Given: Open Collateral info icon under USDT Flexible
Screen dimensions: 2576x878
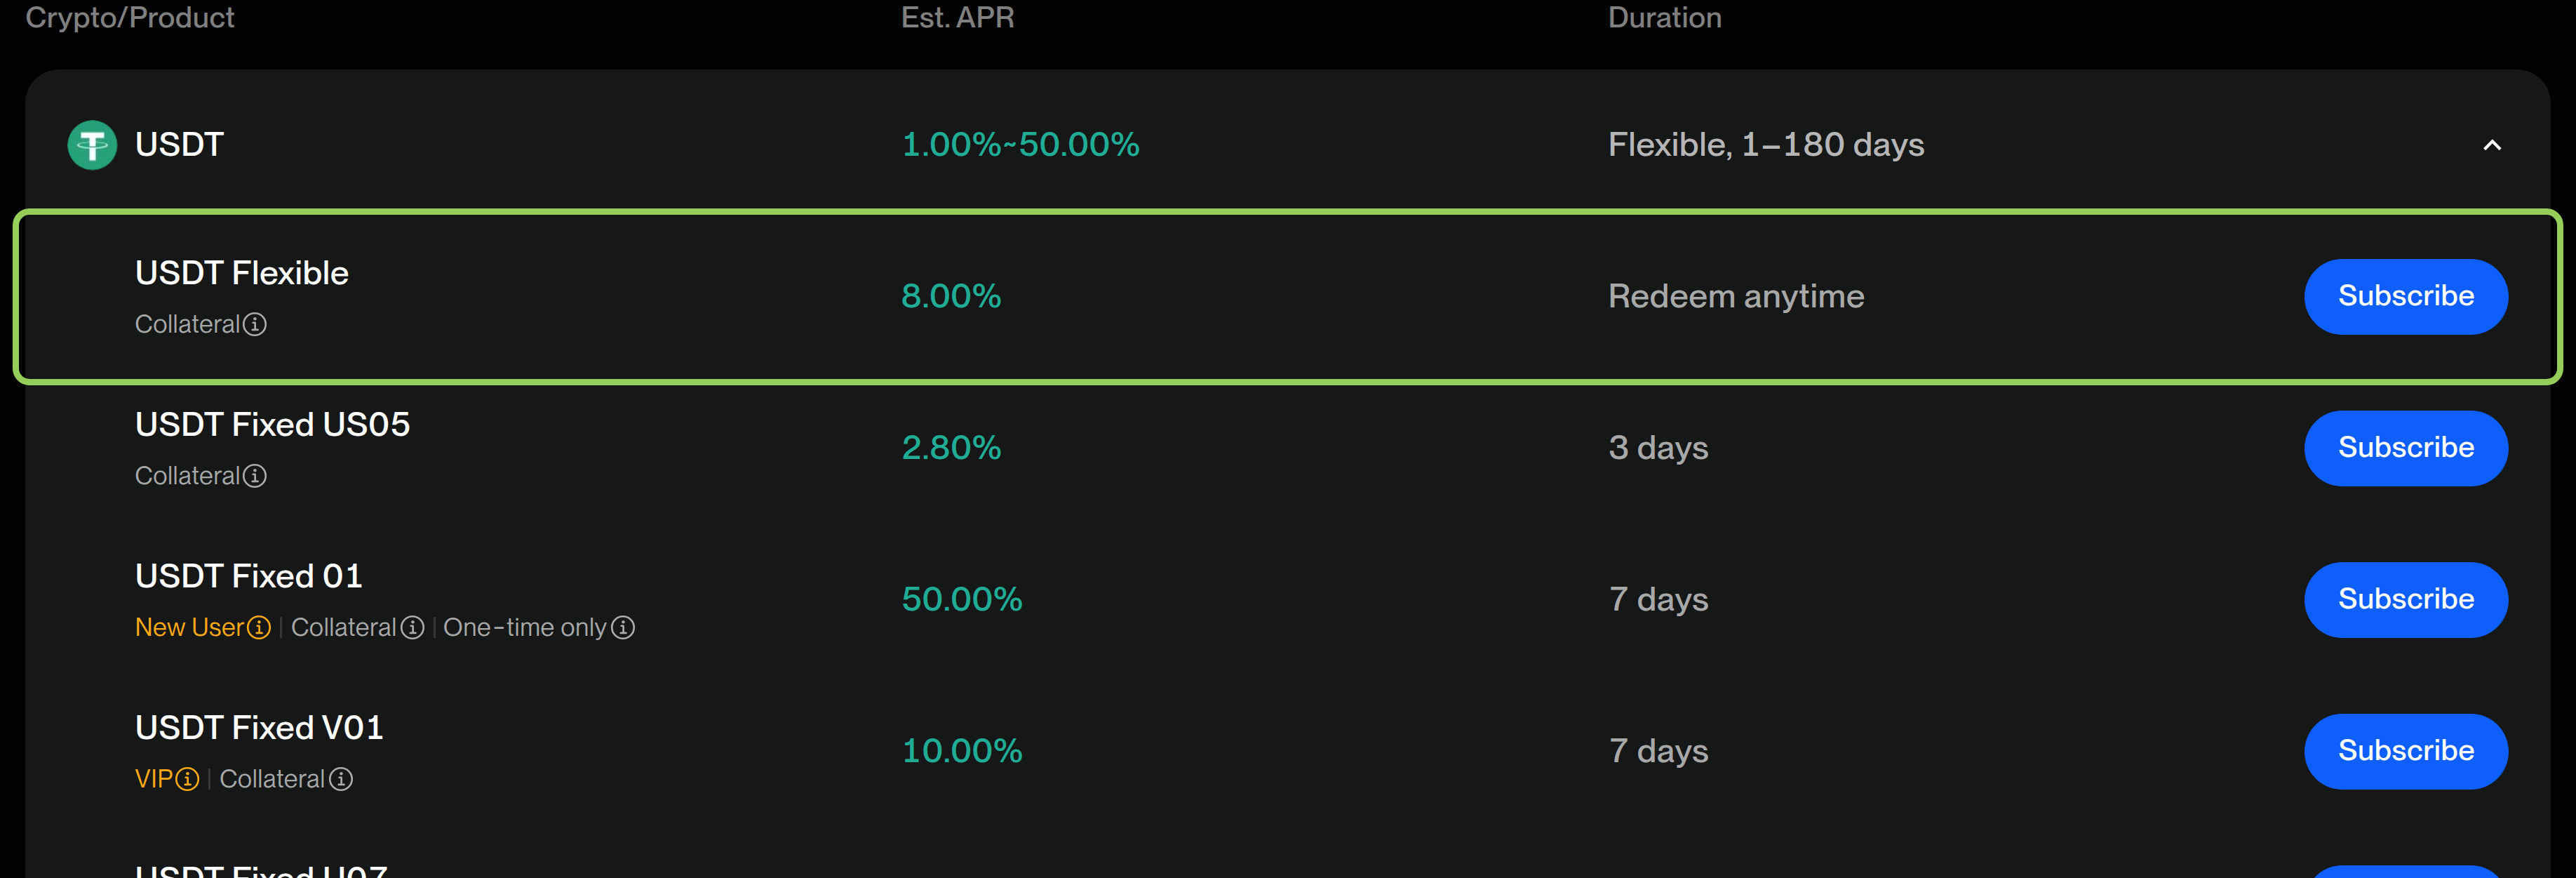Looking at the screenshot, I should (255, 324).
